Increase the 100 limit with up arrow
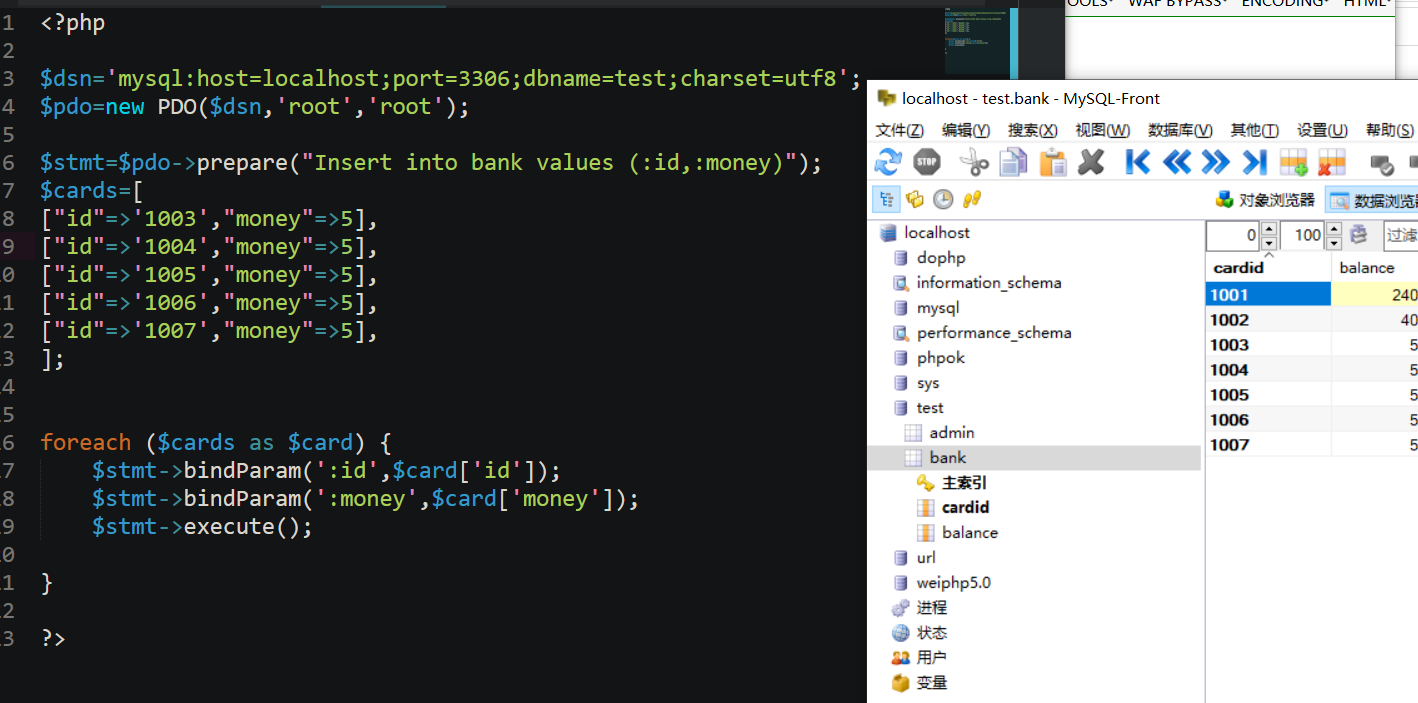Image resolution: width=1418 pixels, height=703 pixels. pos(1334,229)
